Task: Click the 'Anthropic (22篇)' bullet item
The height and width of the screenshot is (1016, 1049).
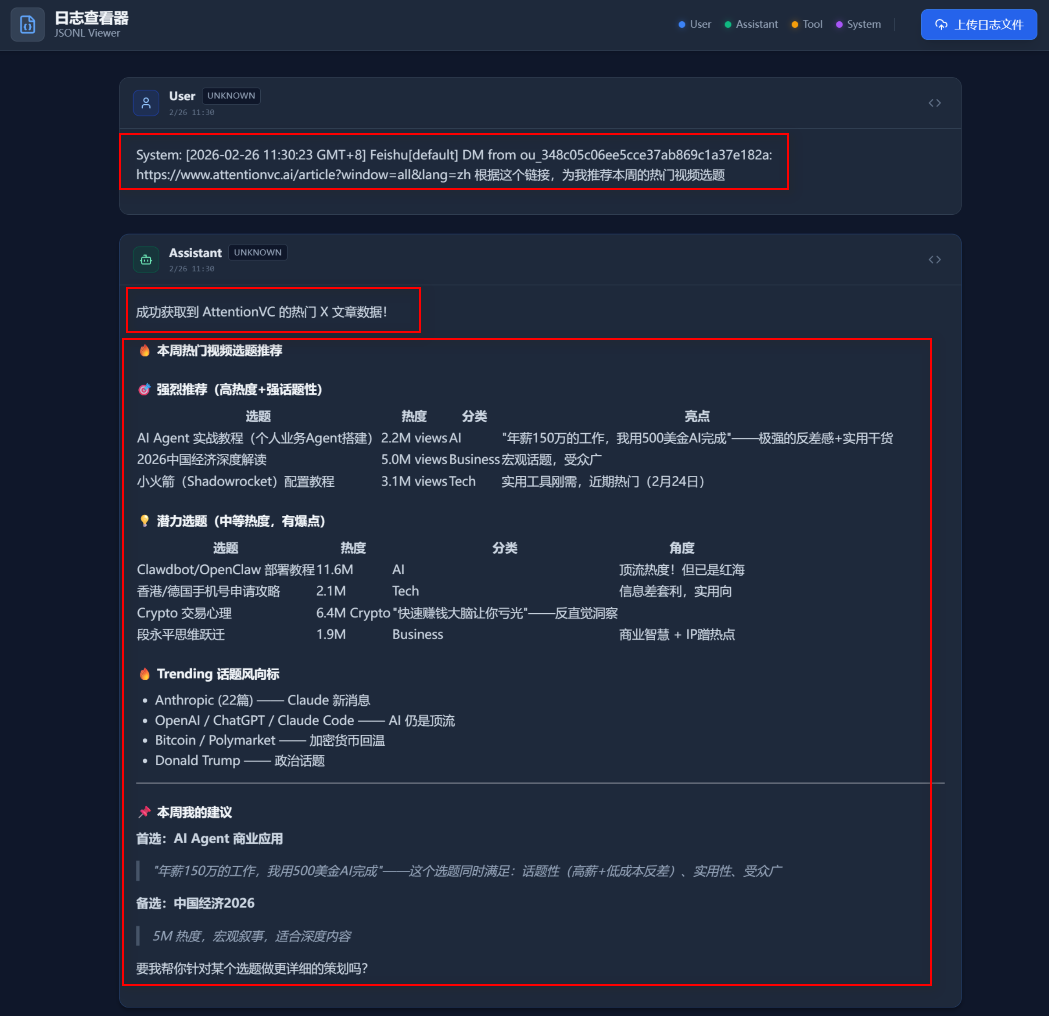Action: click(x=262, y=700)
